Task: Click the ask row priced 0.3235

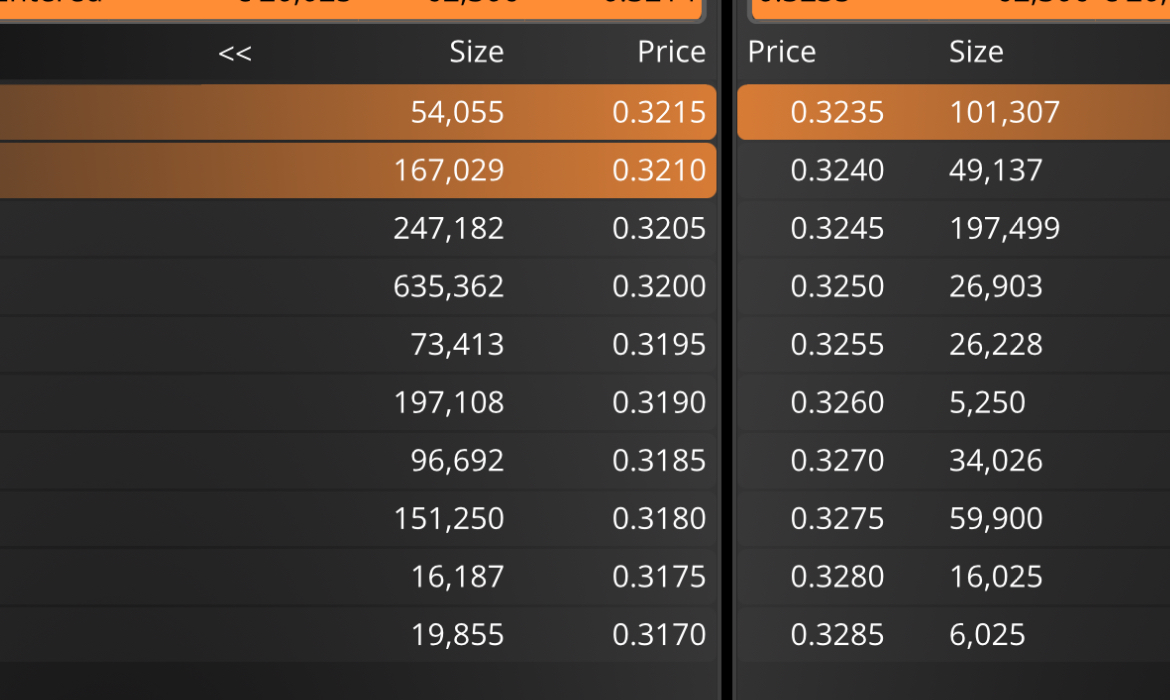Action: pyautogui.click(x=954, y=112)
